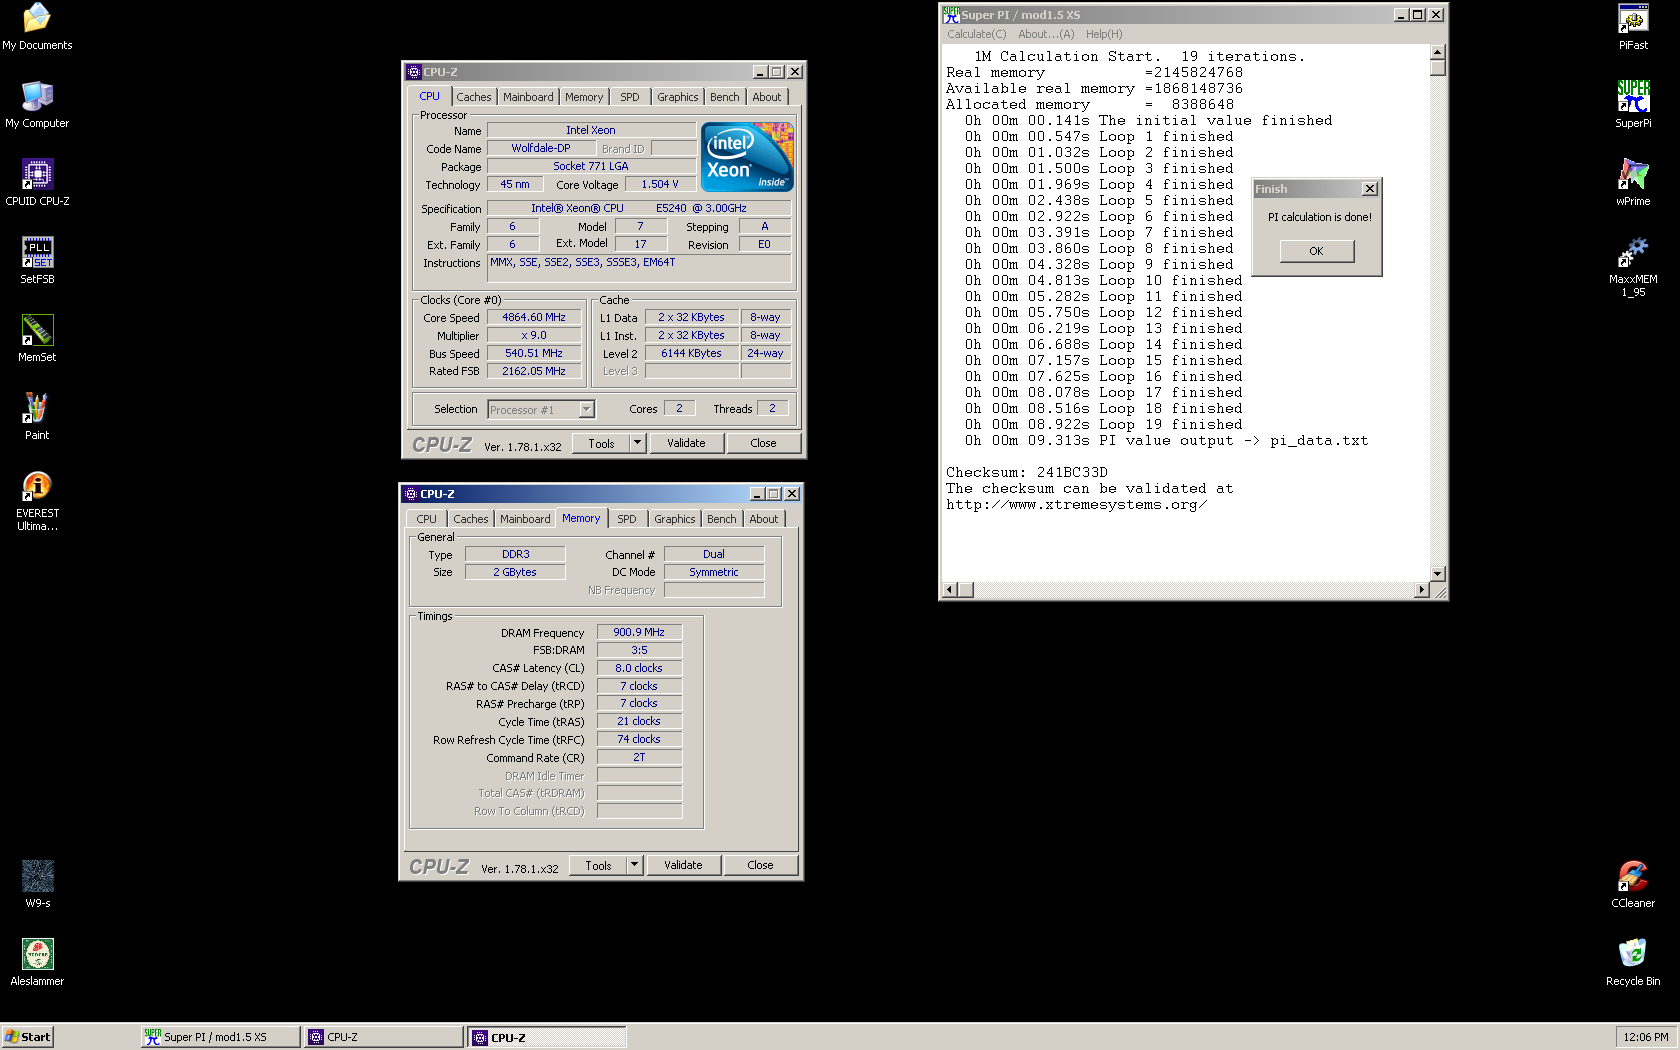Select the active CPU-Z taskbar button
The width and height of the screenshot is (1680, 1050).
tap(547, 1037)
